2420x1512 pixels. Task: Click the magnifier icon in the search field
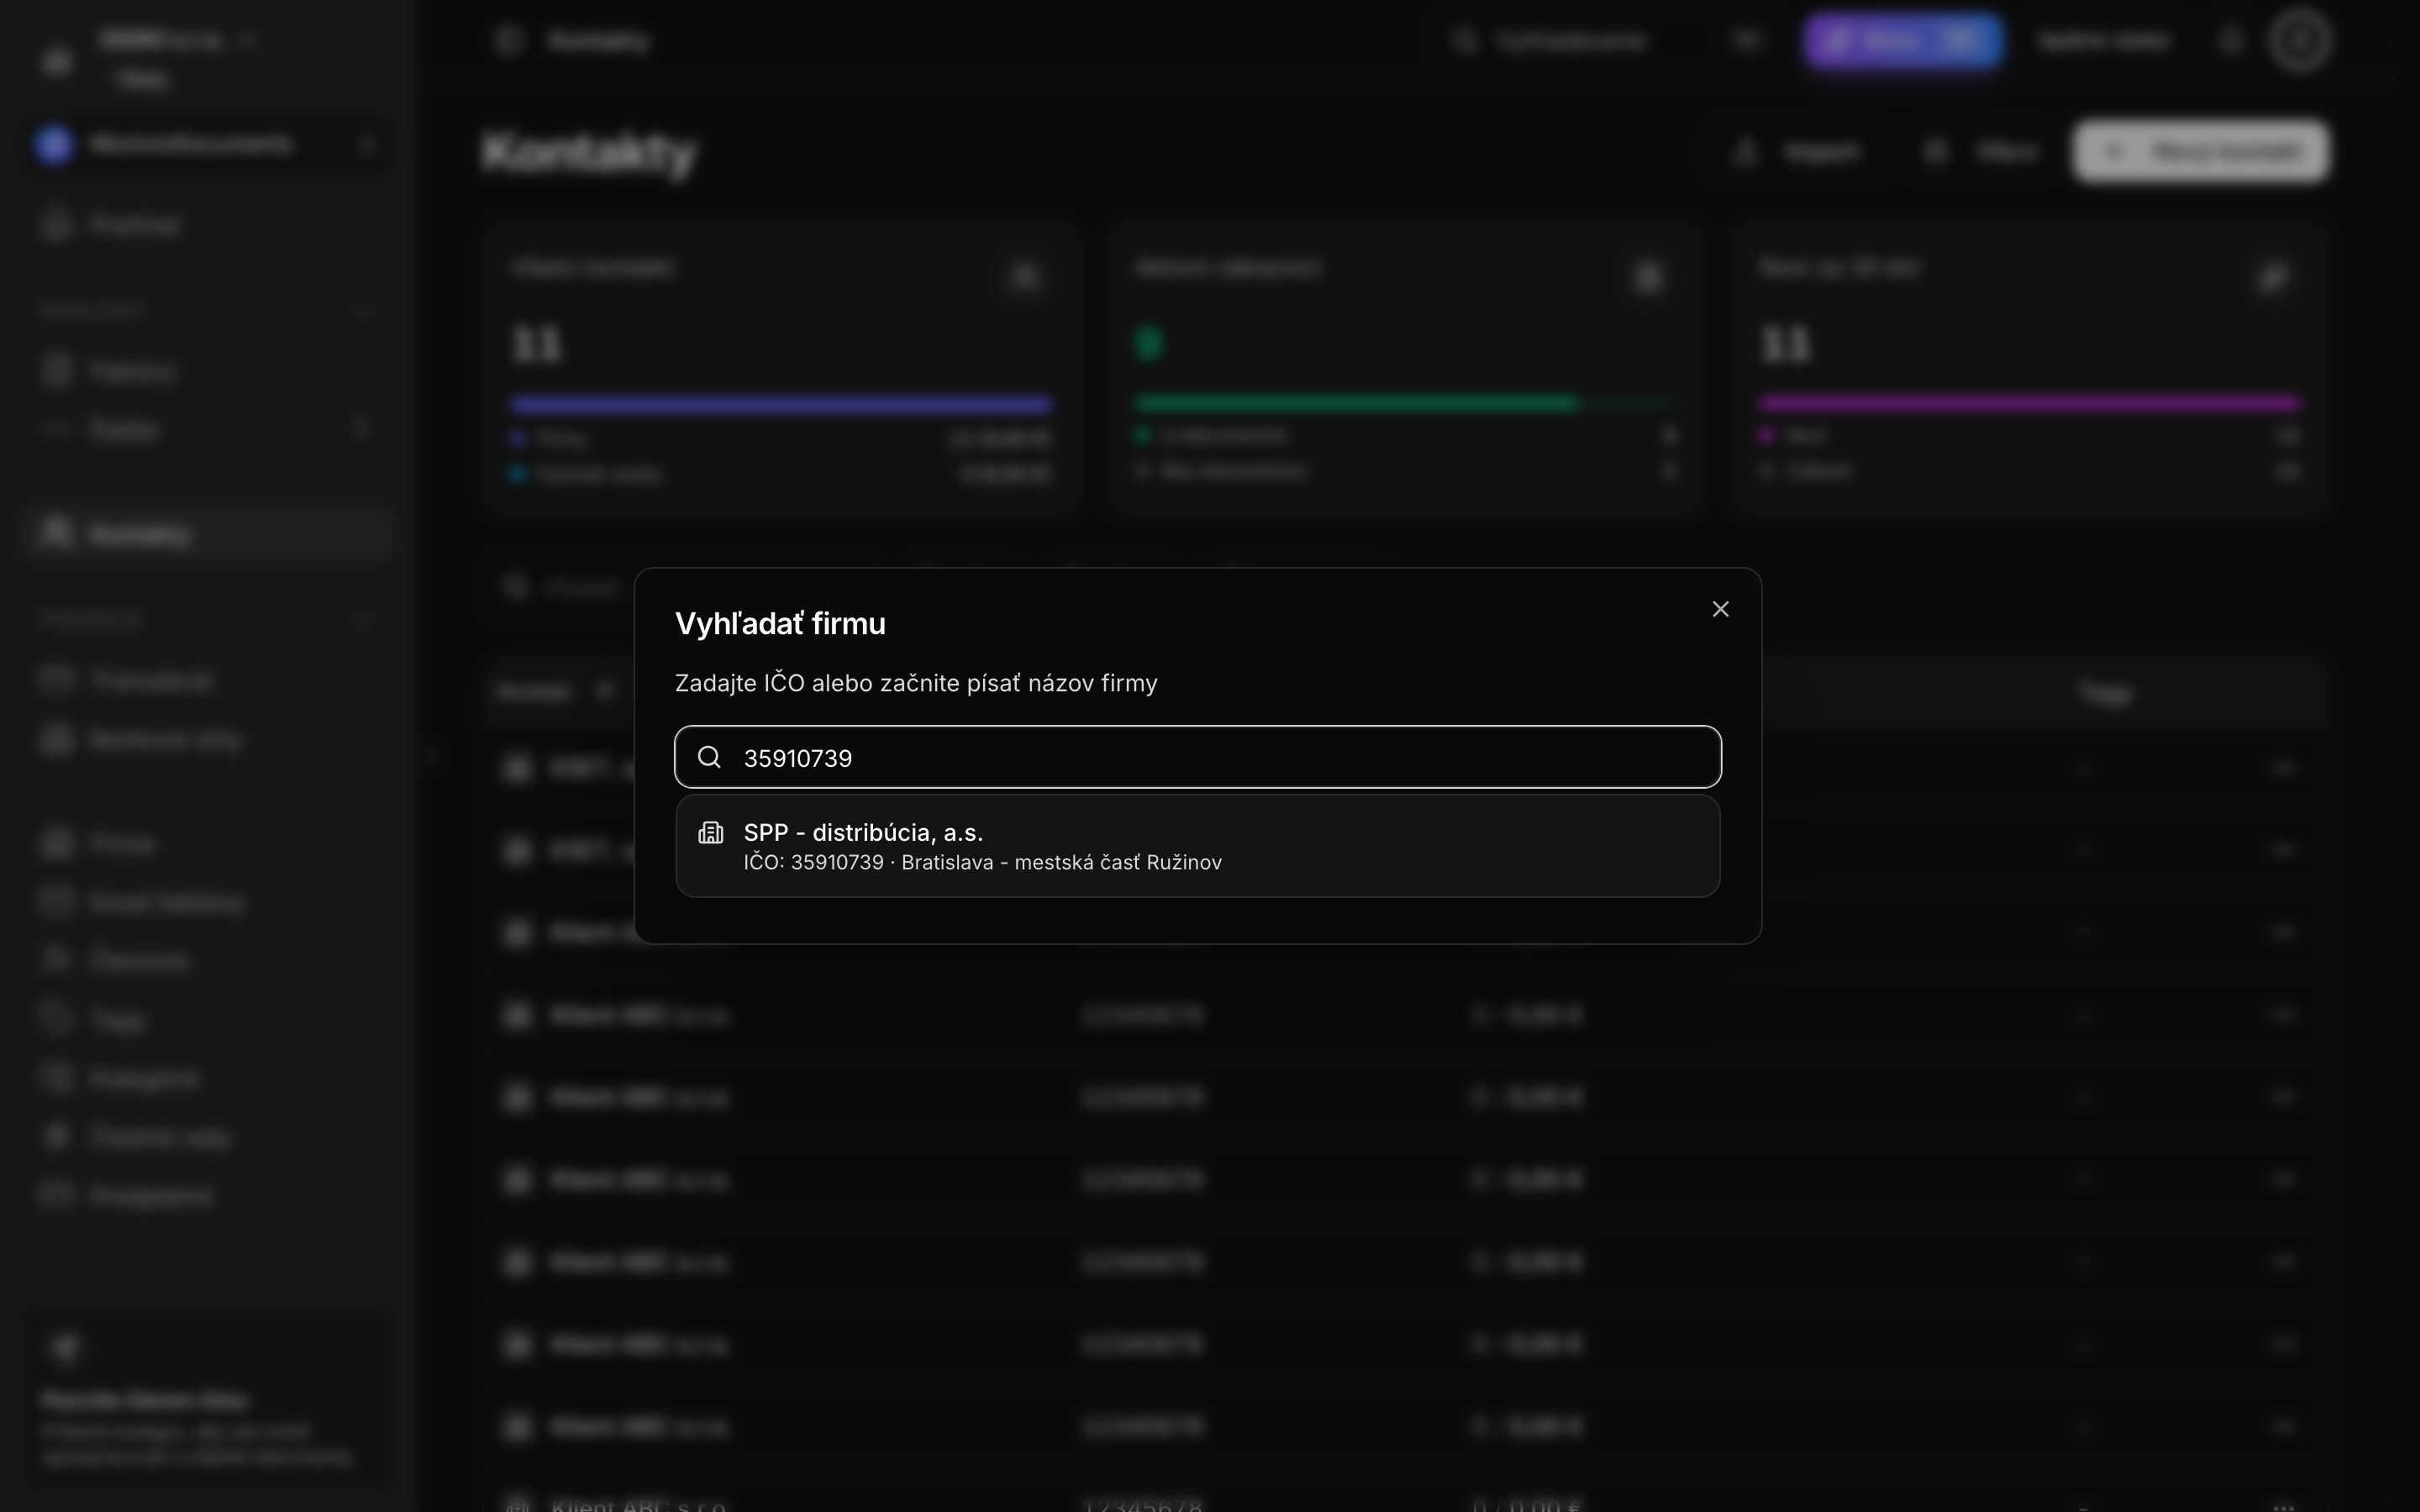(x=709, y=757)
